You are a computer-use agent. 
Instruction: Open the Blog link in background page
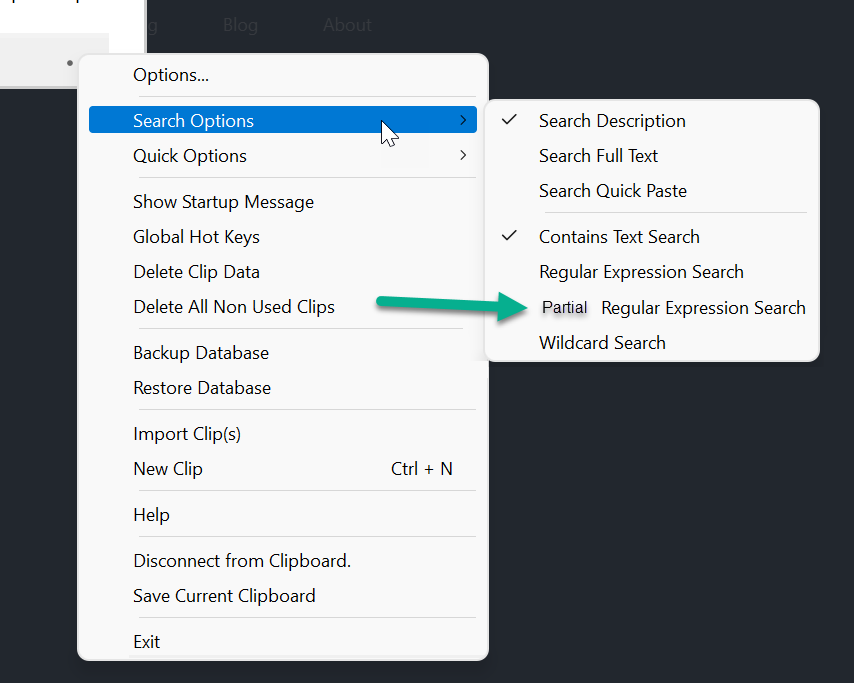click(x=240, y=25)
